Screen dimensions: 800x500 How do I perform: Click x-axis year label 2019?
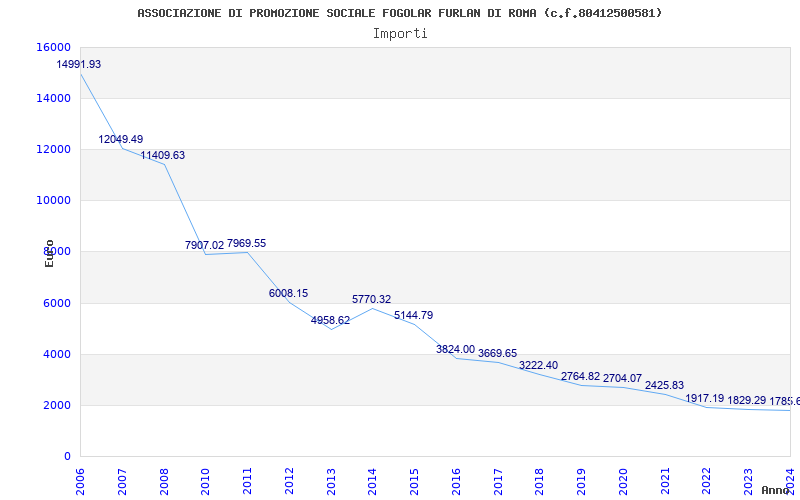coord(582,482)
